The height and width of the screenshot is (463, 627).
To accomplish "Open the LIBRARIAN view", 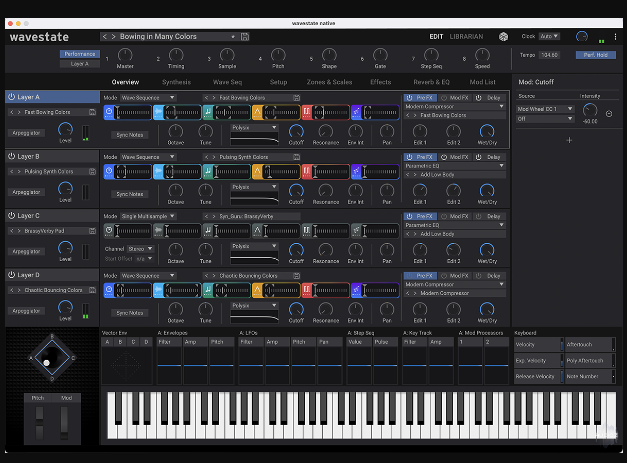I will coord(466,37).
